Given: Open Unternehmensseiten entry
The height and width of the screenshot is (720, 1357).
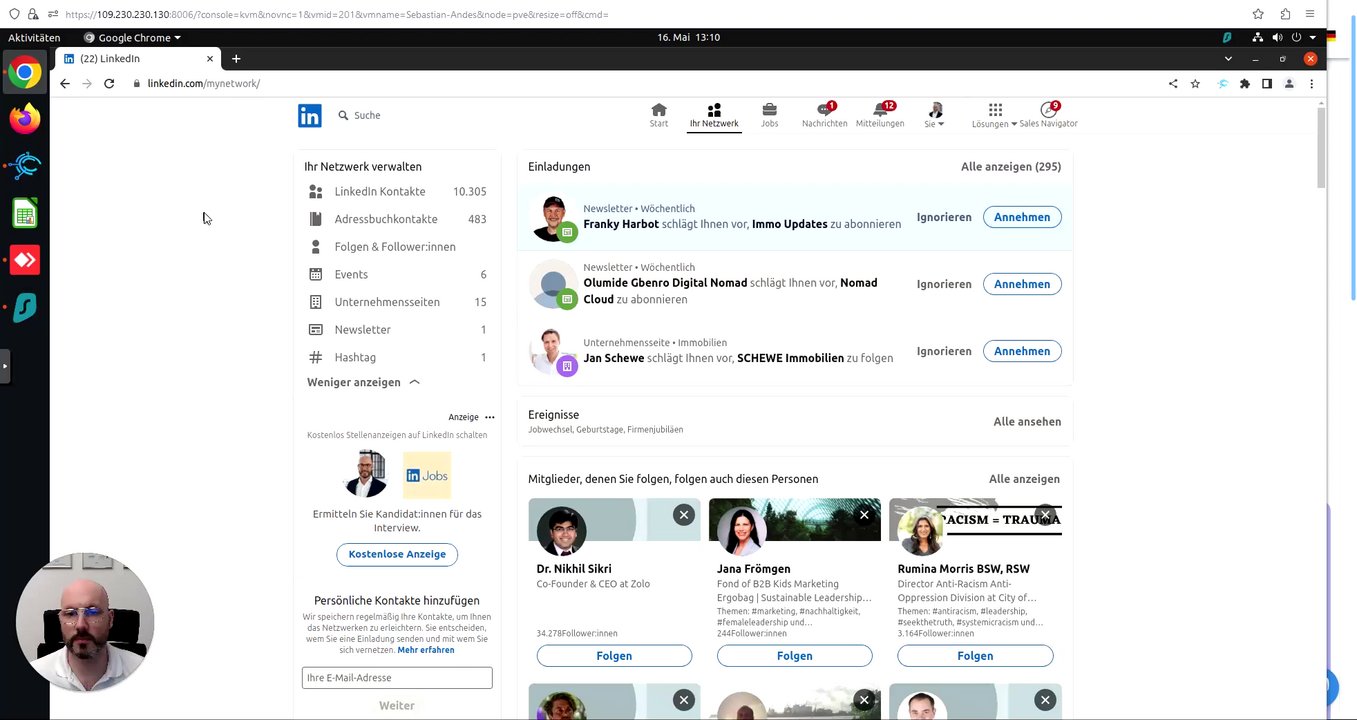Looking at the screenshot, I should click(397, 302).
